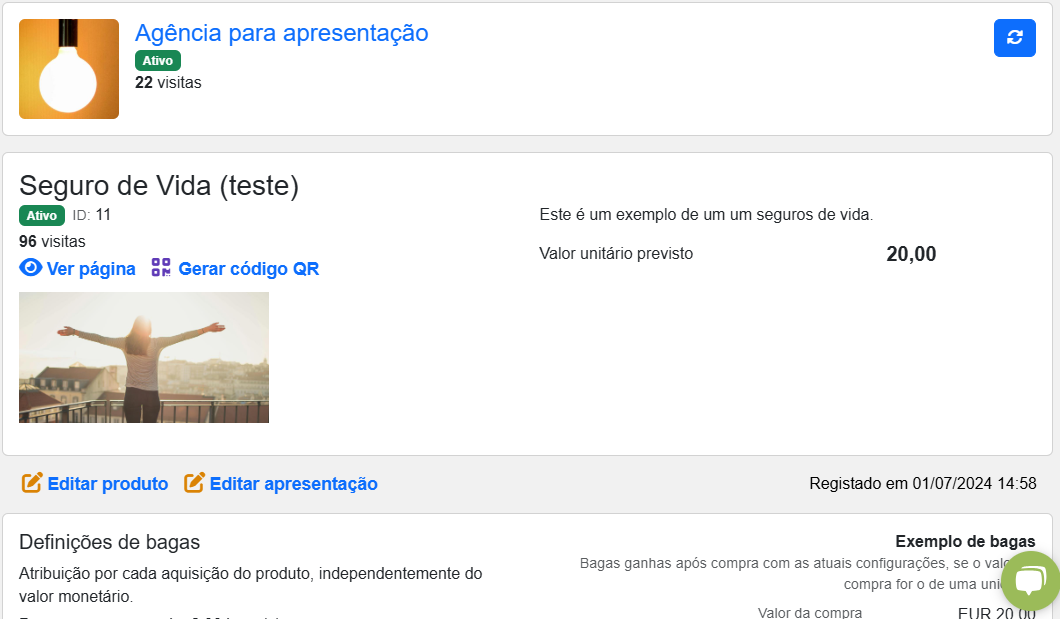
Task: Click the blue refresh icon button
Action: 1014,38
